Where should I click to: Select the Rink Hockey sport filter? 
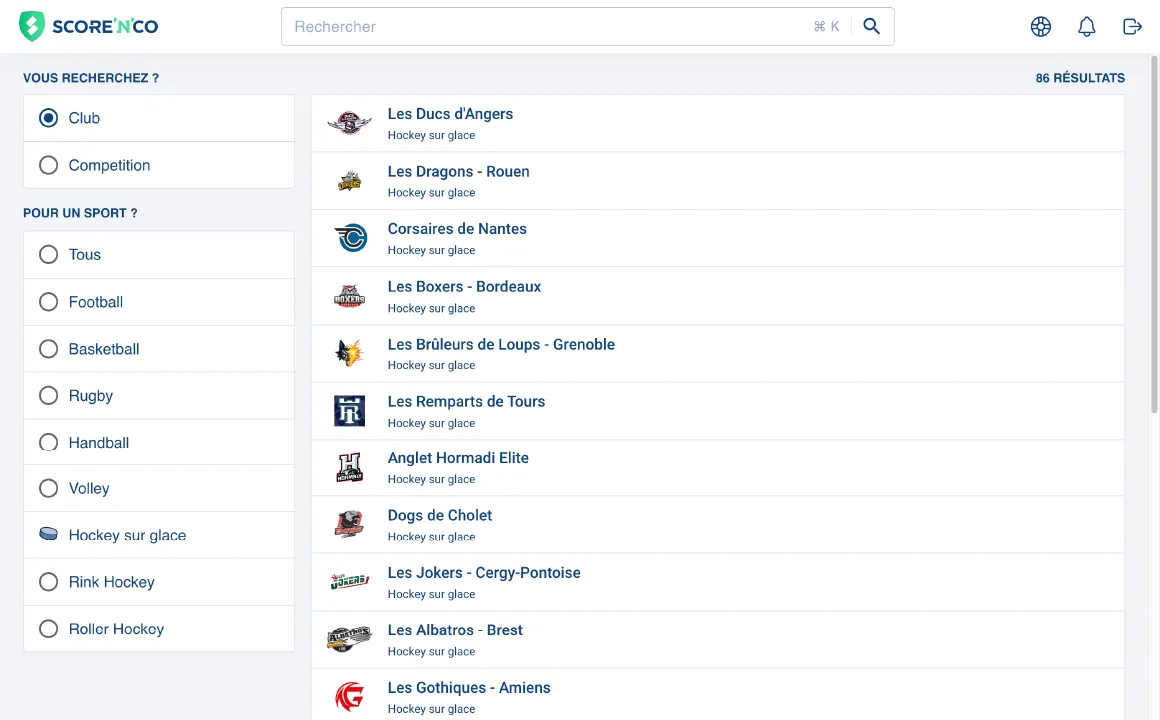click(x=48, y=582)
